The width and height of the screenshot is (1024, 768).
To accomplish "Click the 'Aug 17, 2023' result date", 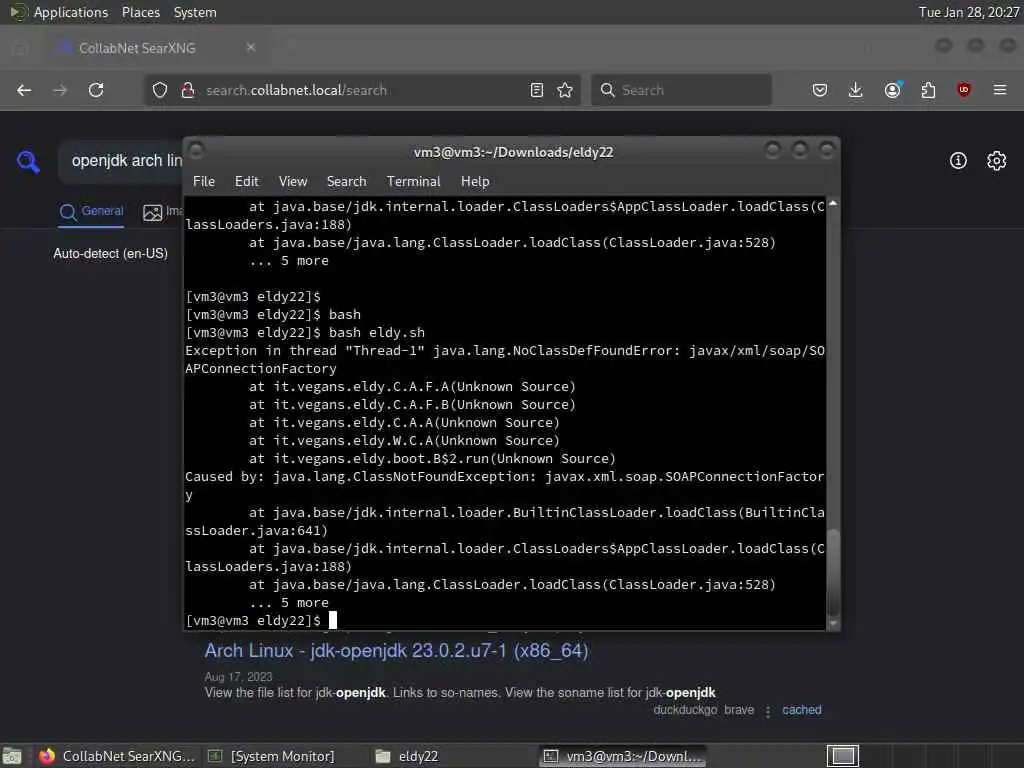I will (238, 677).
